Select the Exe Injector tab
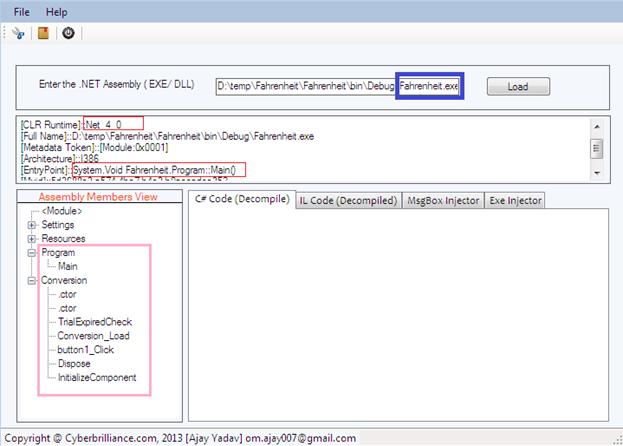 coord(513,200)
